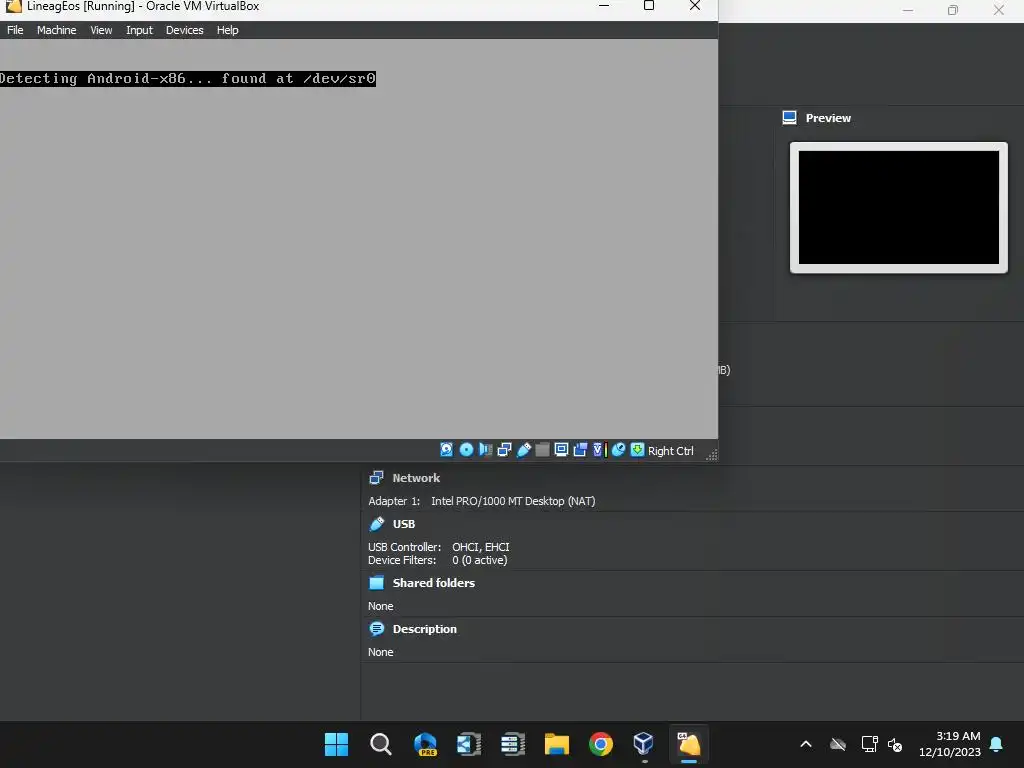
Task: Click the USB section plug icon
Action: click(x=377, y=524)
